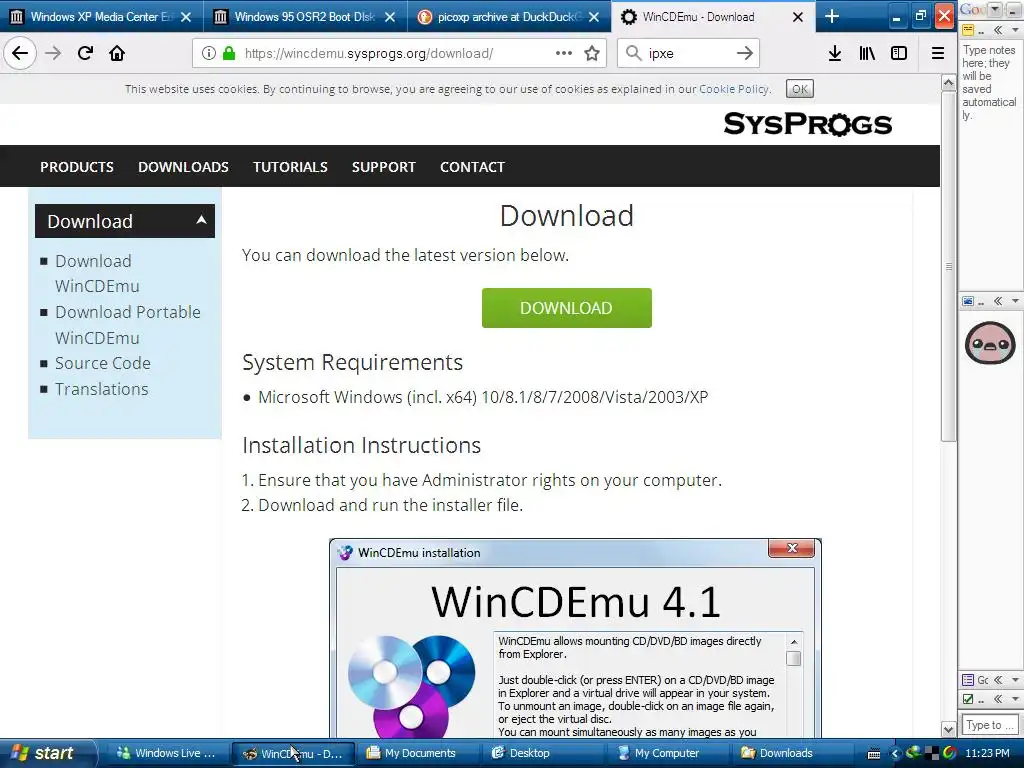Open a new tab with the plus button
Image resolution: width=1024 pixels, height=768 pixels.
point(831,16)
